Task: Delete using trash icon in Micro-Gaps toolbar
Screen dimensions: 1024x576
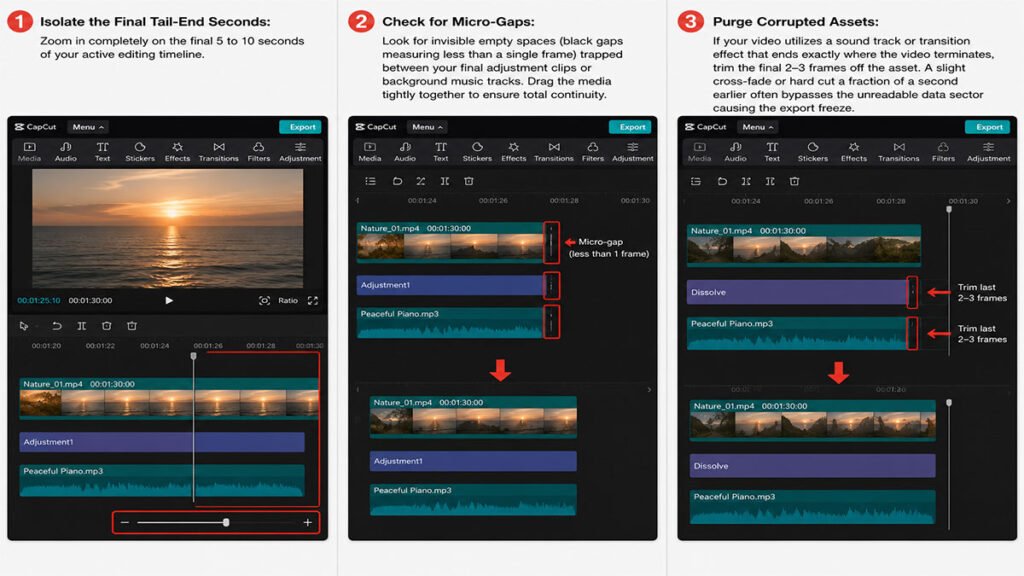Action: 469,181
